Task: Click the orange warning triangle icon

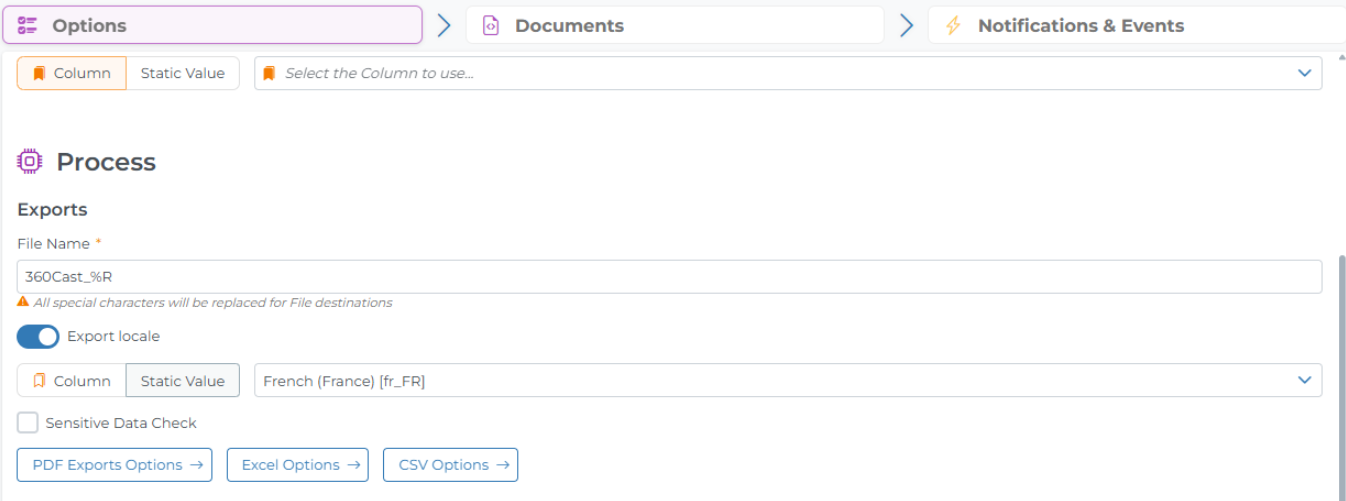Action: (x=23, y=301)
